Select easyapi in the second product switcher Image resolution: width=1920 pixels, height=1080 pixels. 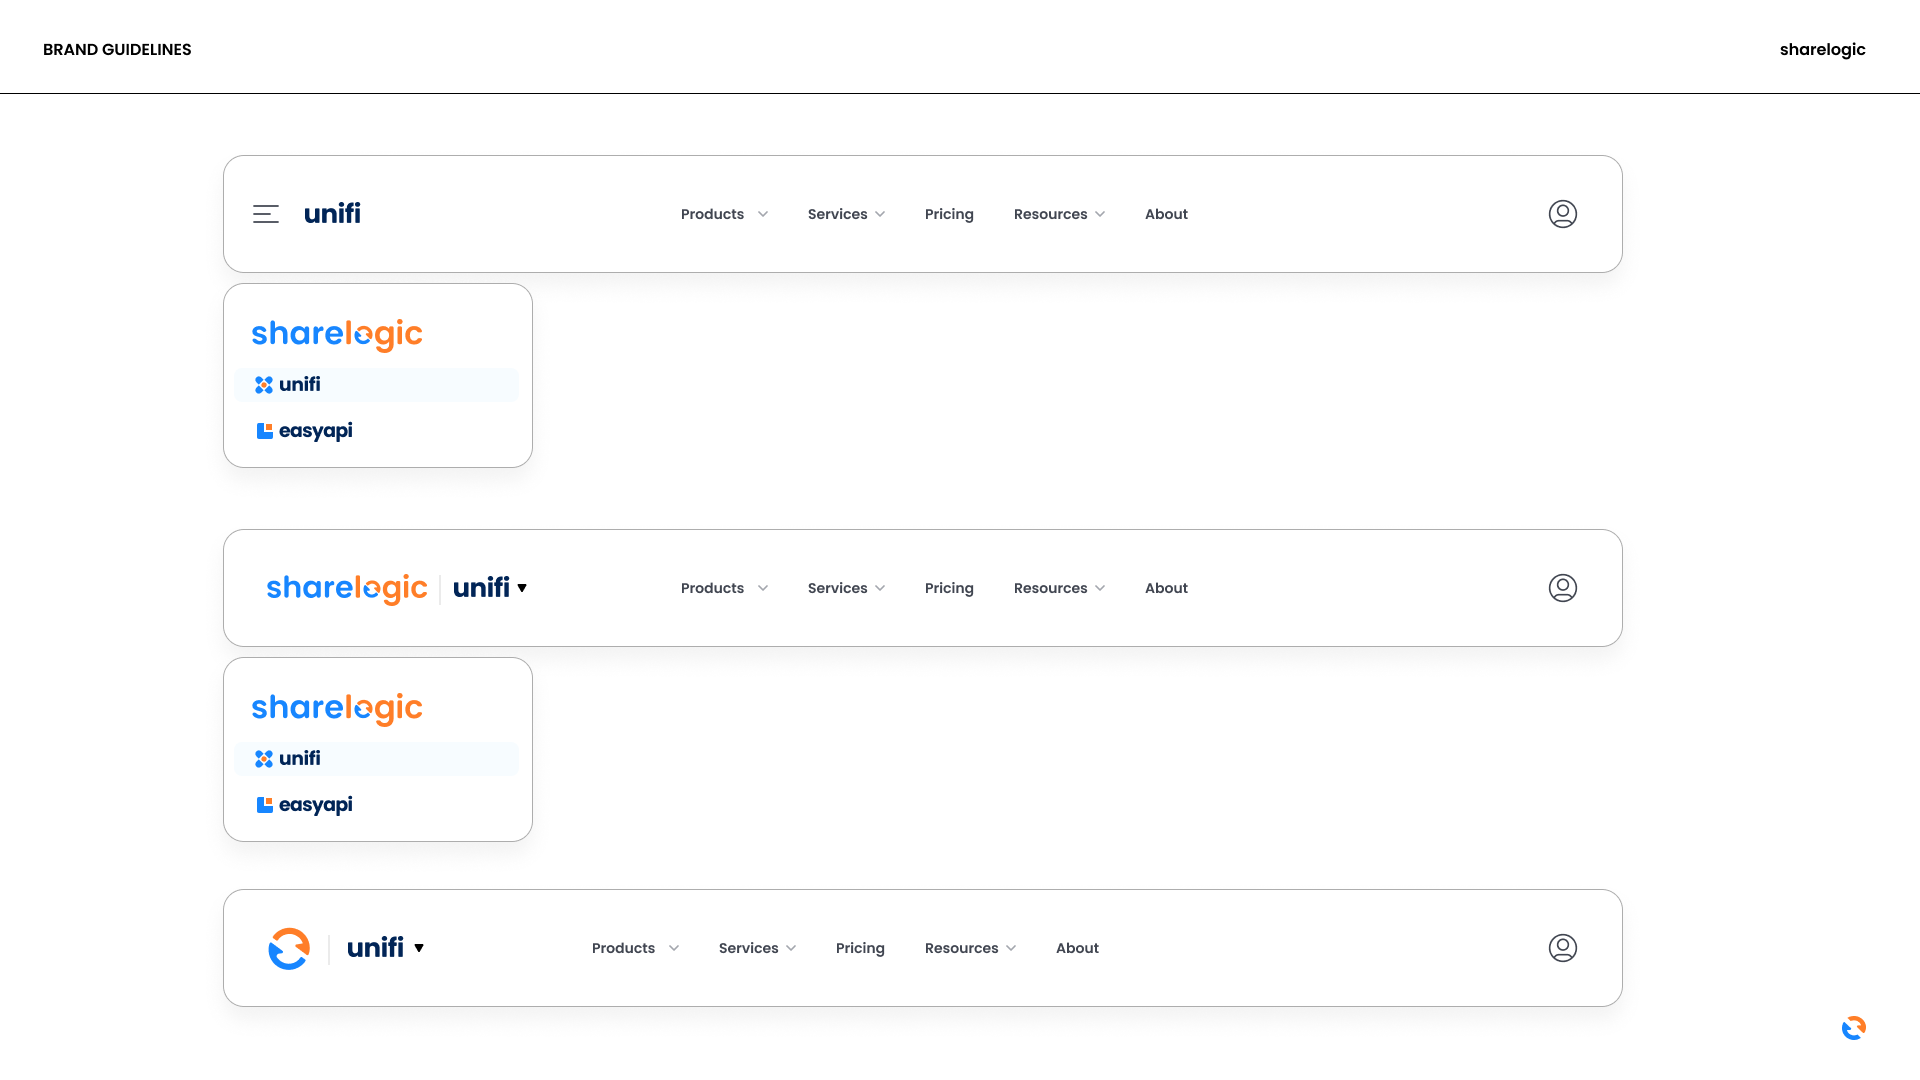315,804
